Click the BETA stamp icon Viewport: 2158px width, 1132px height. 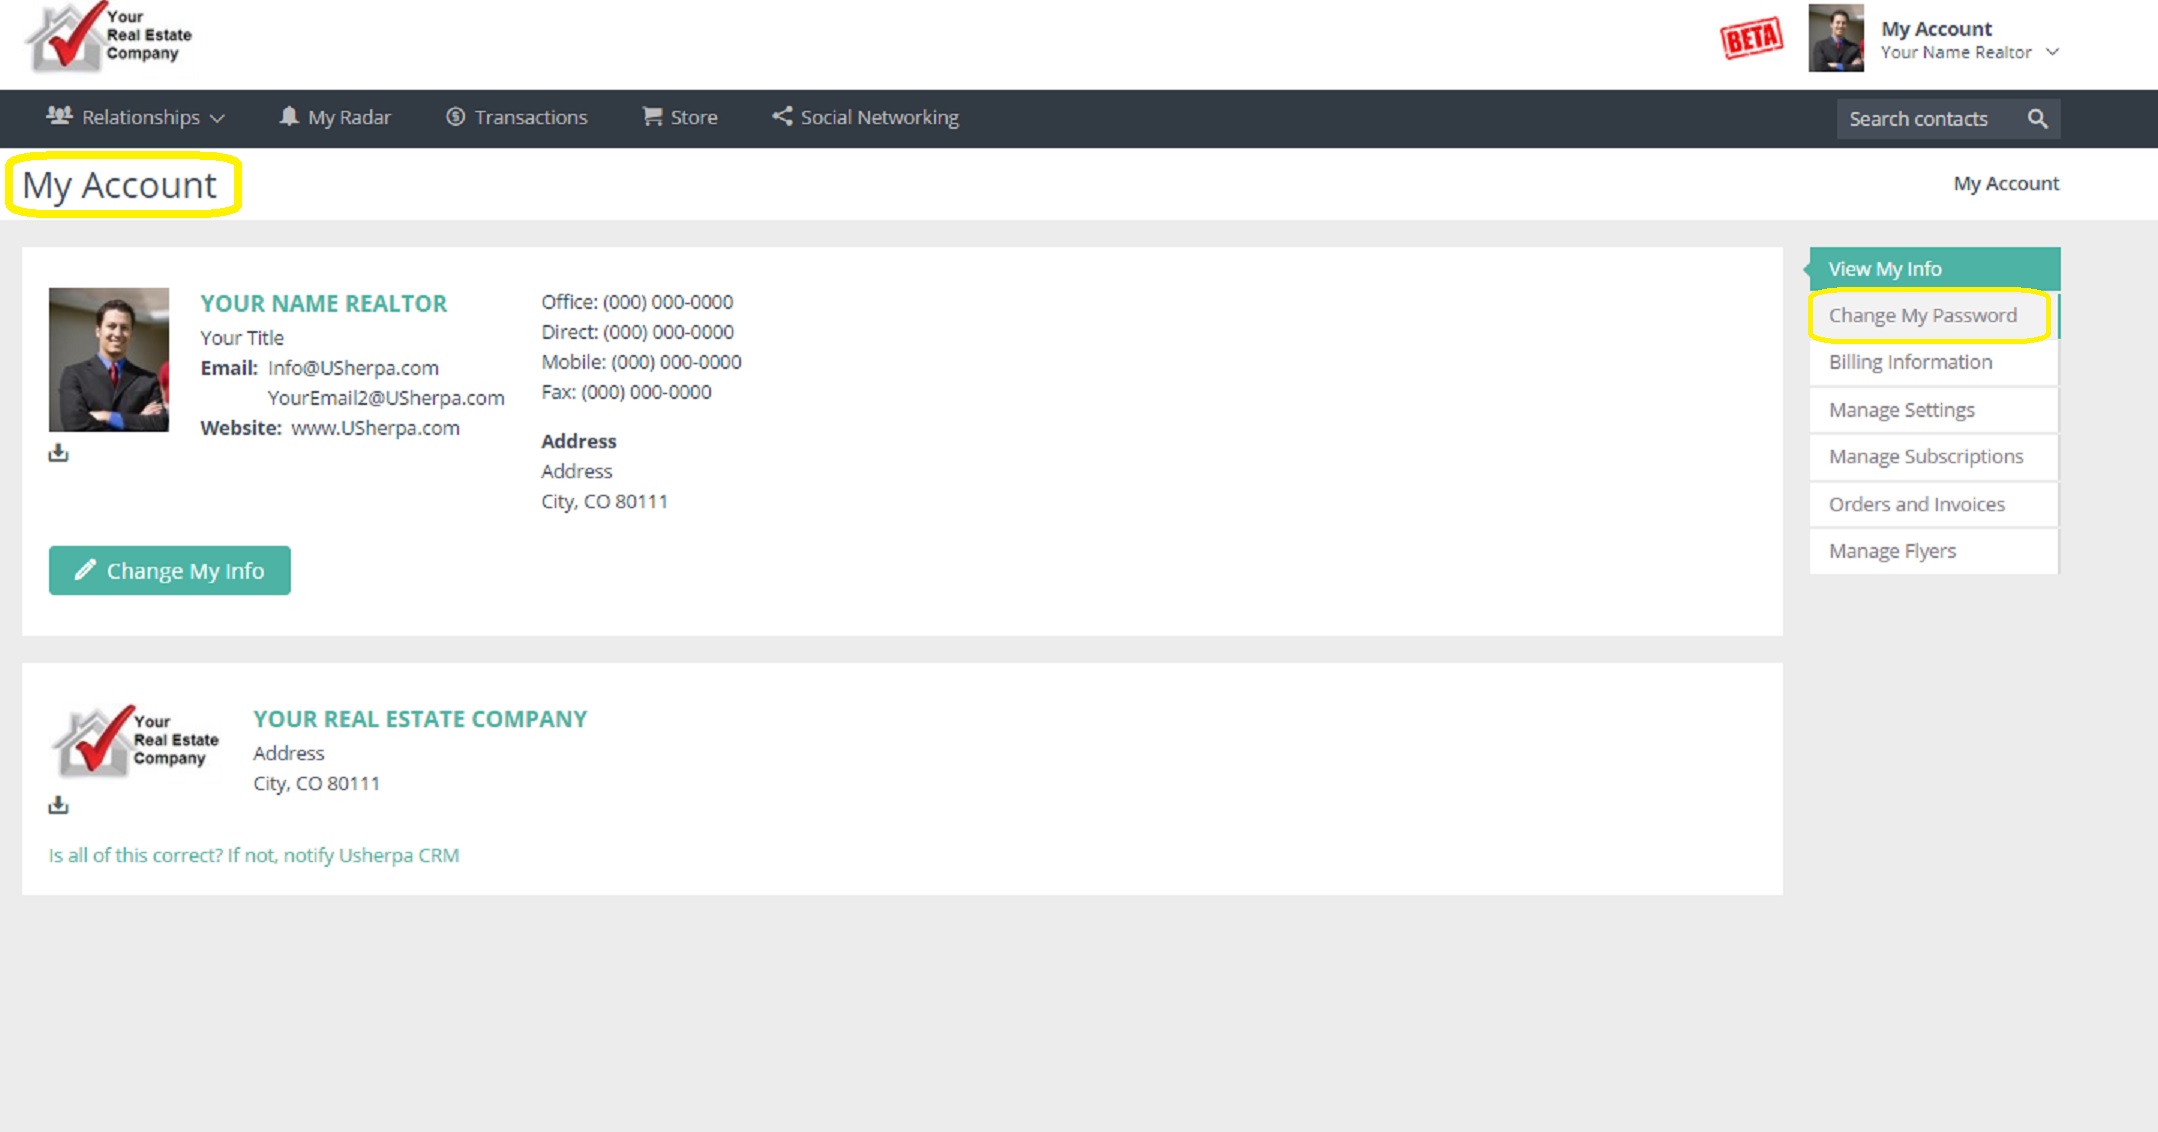1751,39
